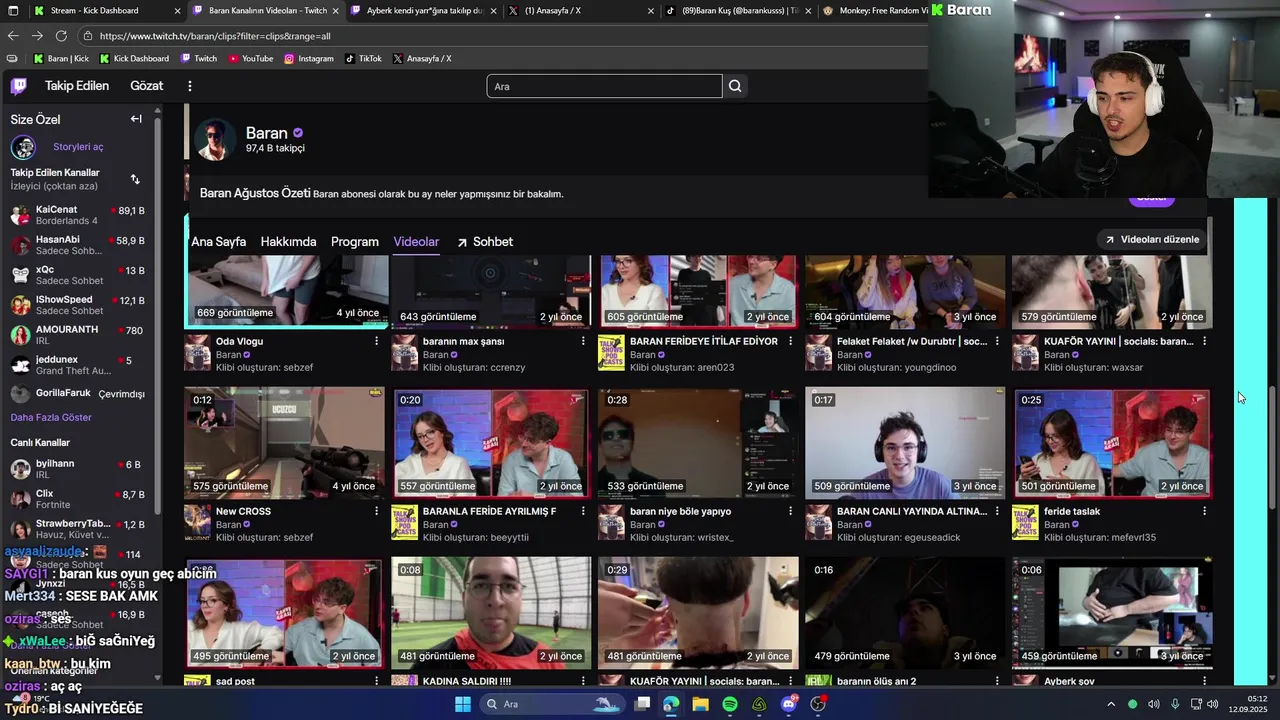Open byilhann live channel in sidebar
Screen dimensions: 1280x720
point(78,469)
